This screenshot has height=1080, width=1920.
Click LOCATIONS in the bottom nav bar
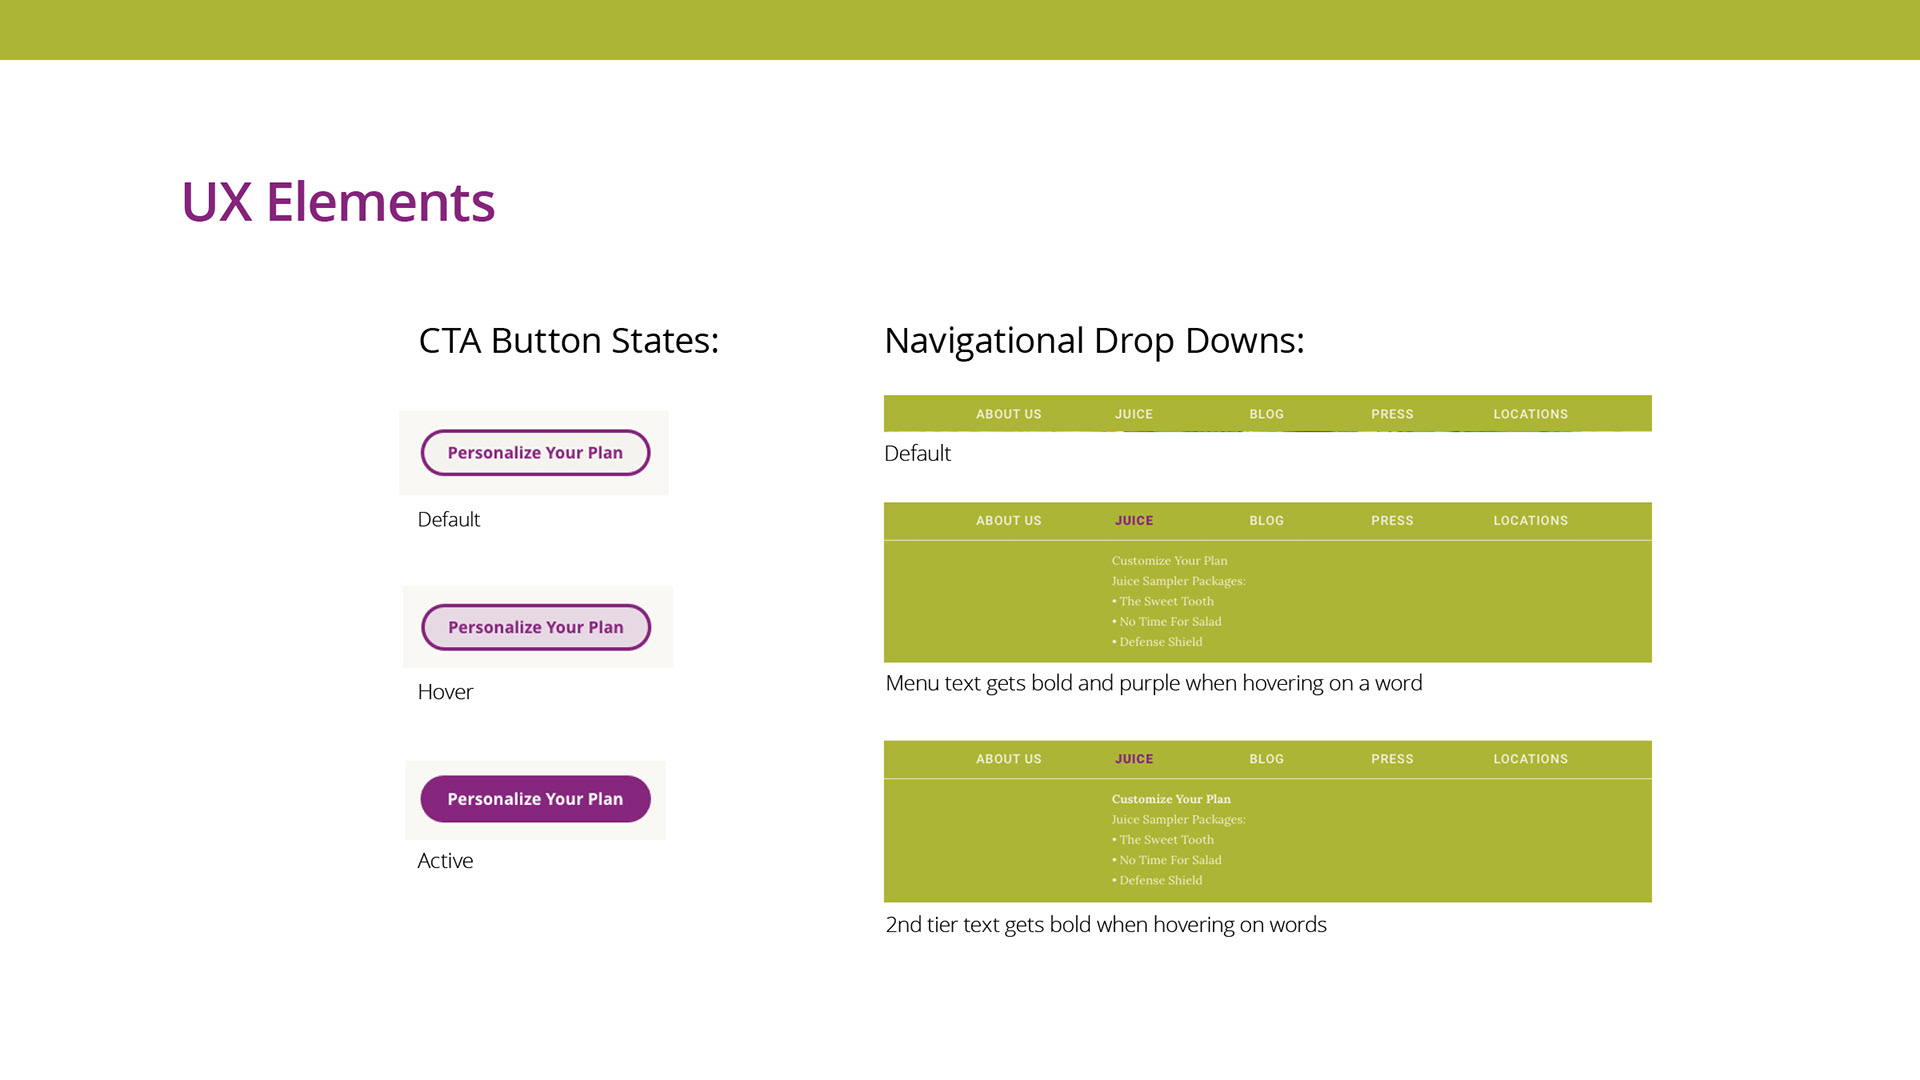click(x=1530, y=759)
